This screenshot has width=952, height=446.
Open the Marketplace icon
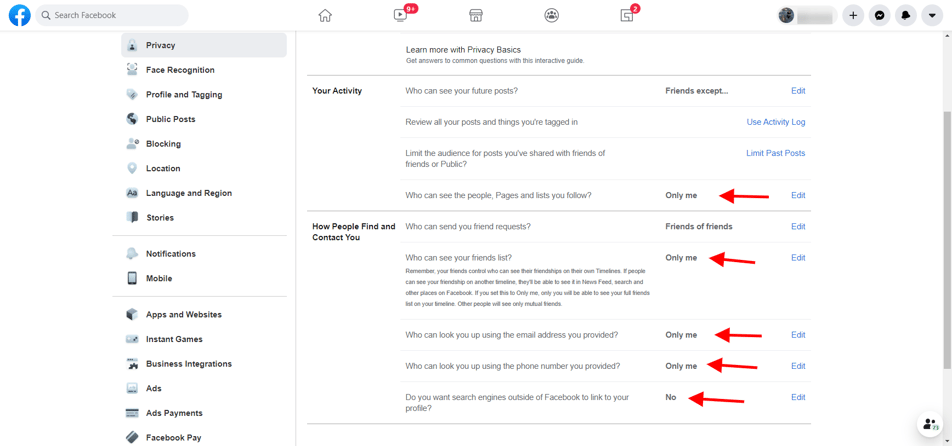pos(476,16)
